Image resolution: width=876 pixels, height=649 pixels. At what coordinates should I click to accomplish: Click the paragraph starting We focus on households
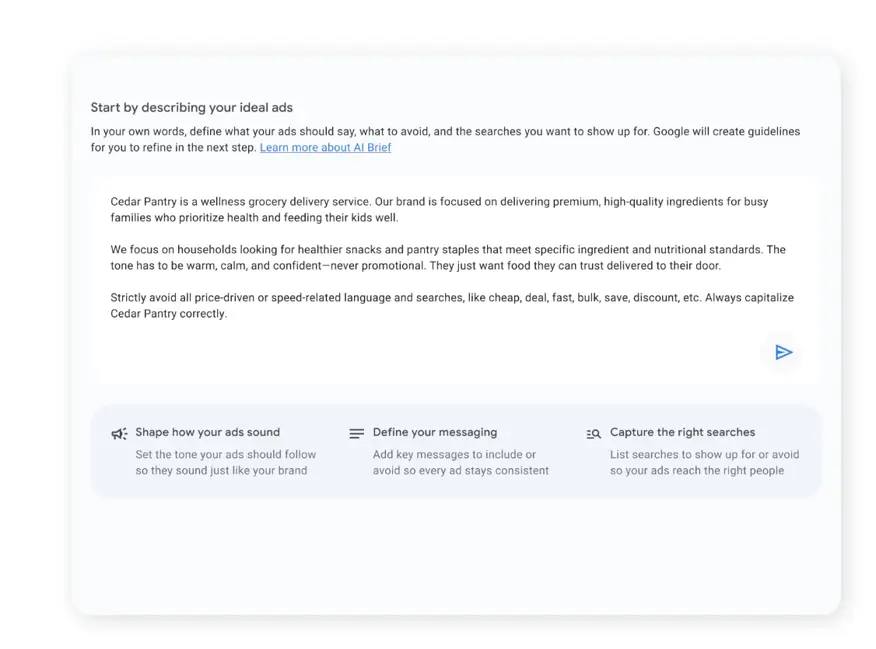point(448,257)
